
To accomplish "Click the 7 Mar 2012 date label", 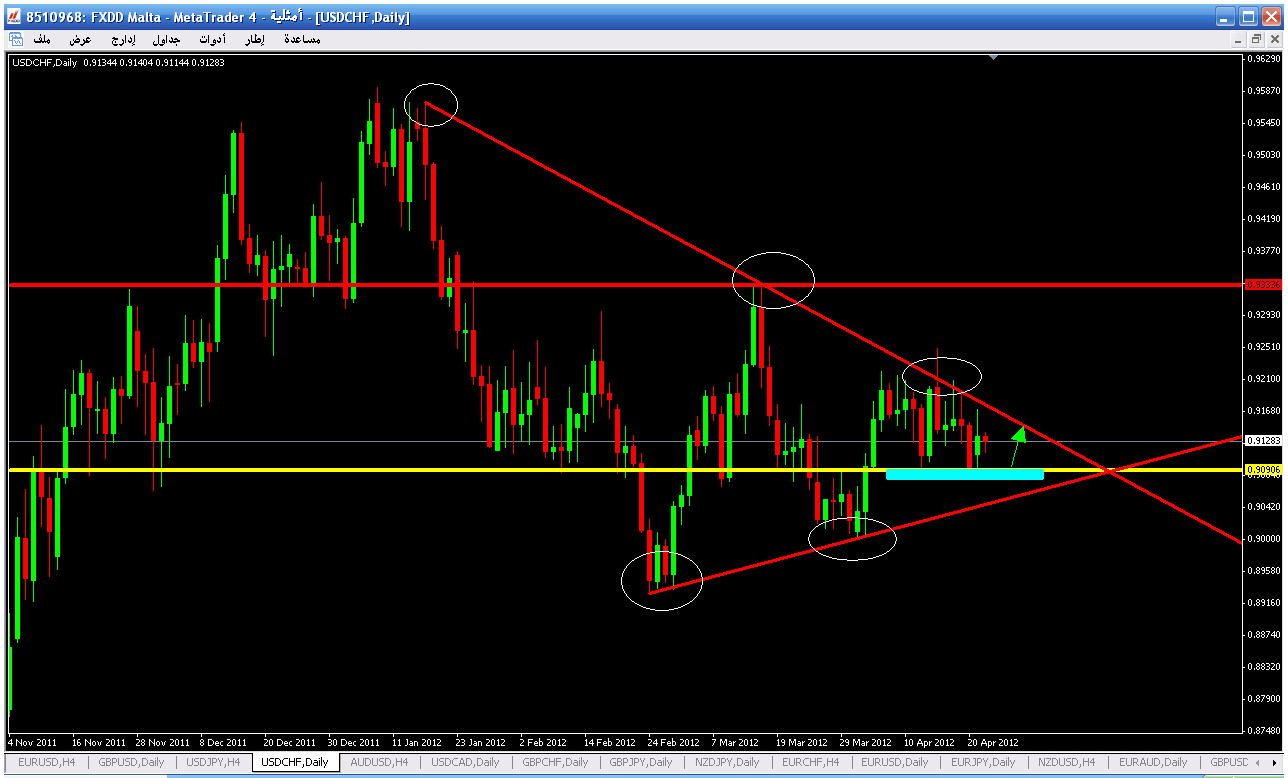I will [735, 743].
